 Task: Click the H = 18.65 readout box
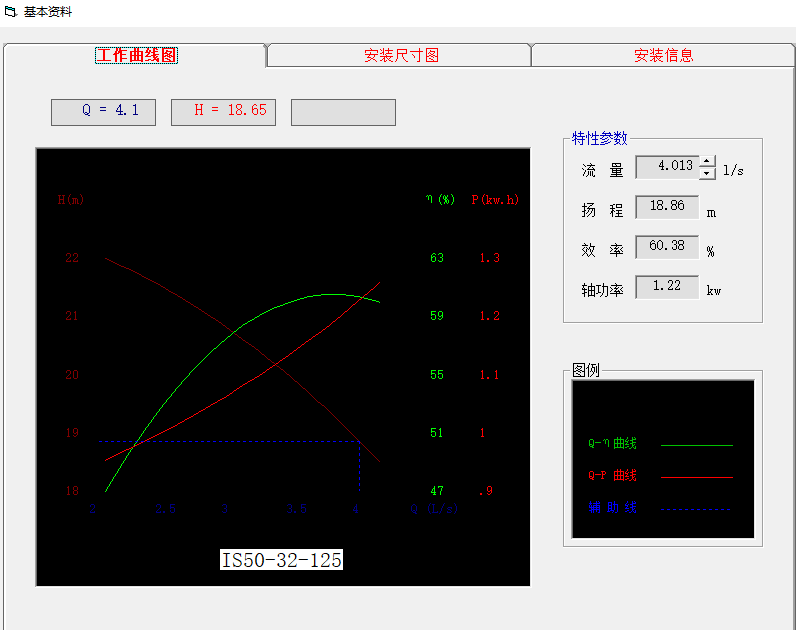223,112
